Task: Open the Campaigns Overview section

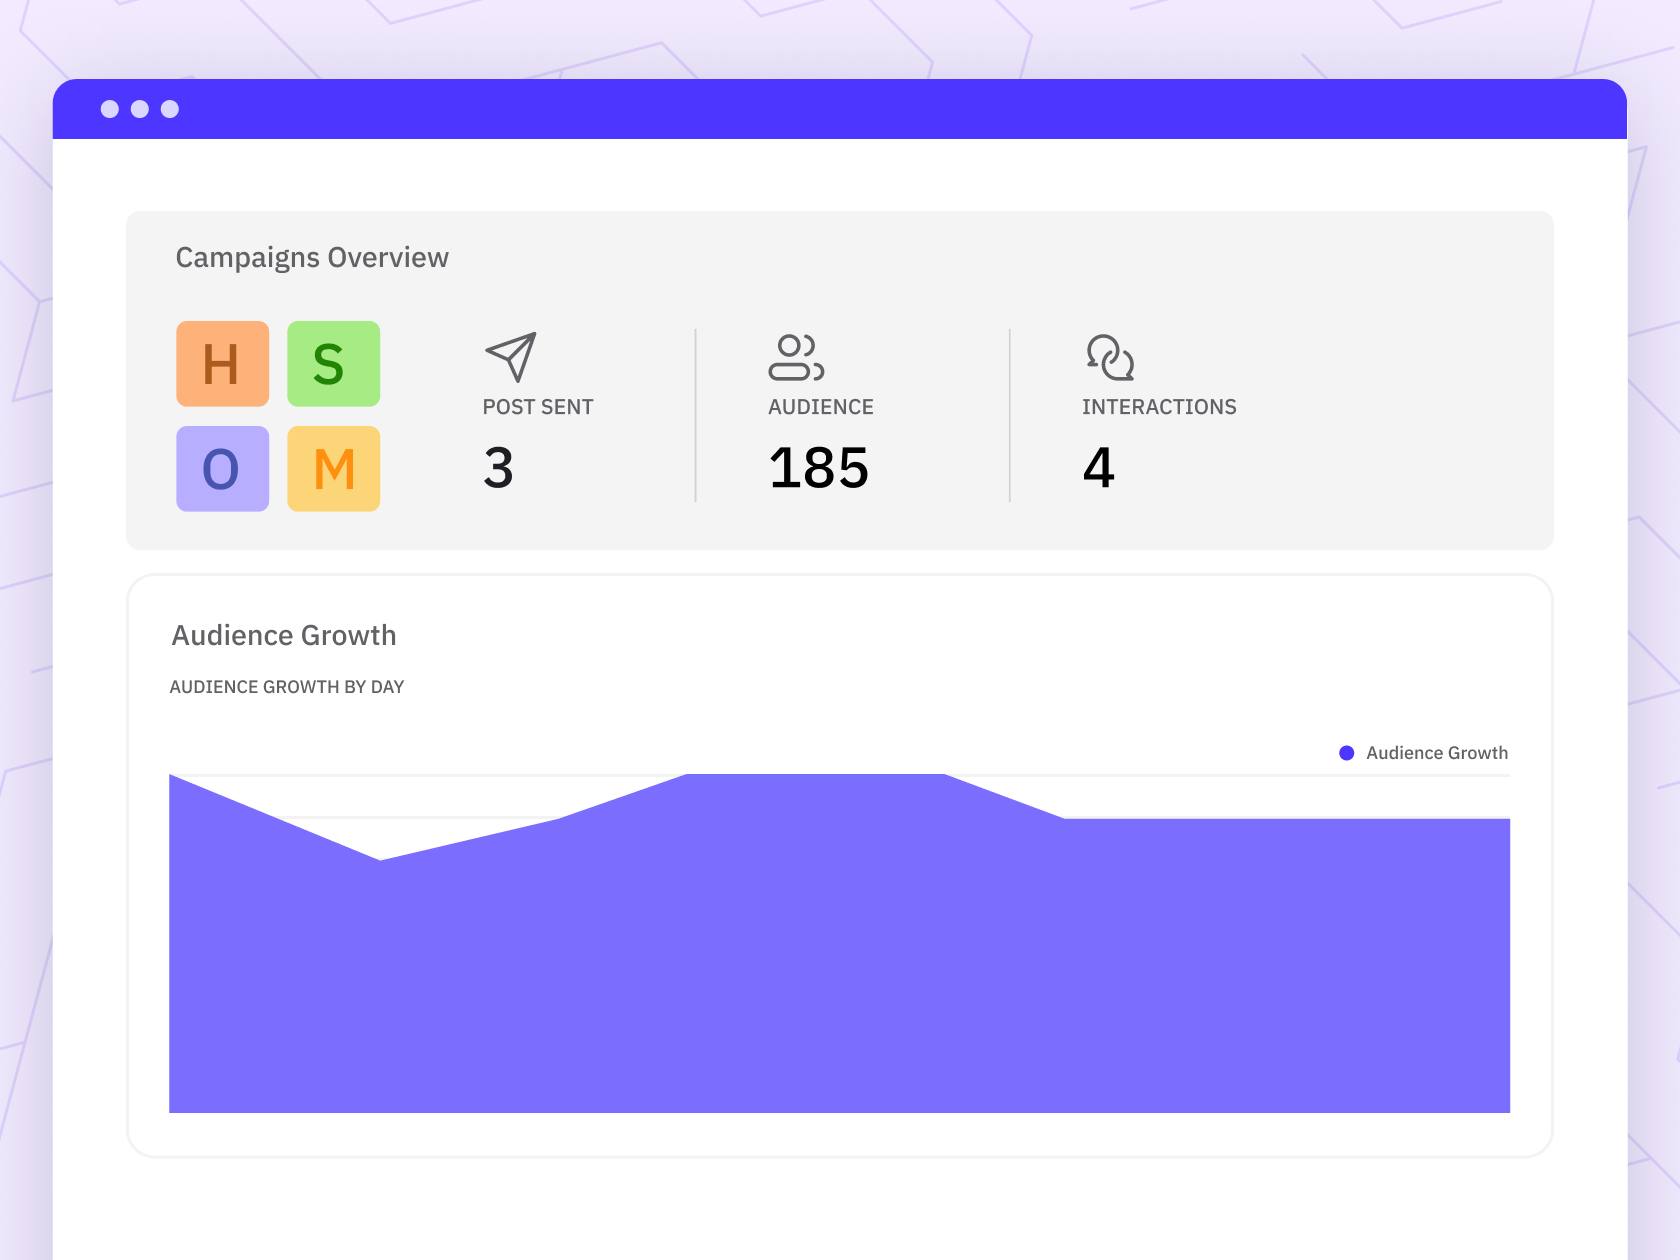Action: click(312, 257)
